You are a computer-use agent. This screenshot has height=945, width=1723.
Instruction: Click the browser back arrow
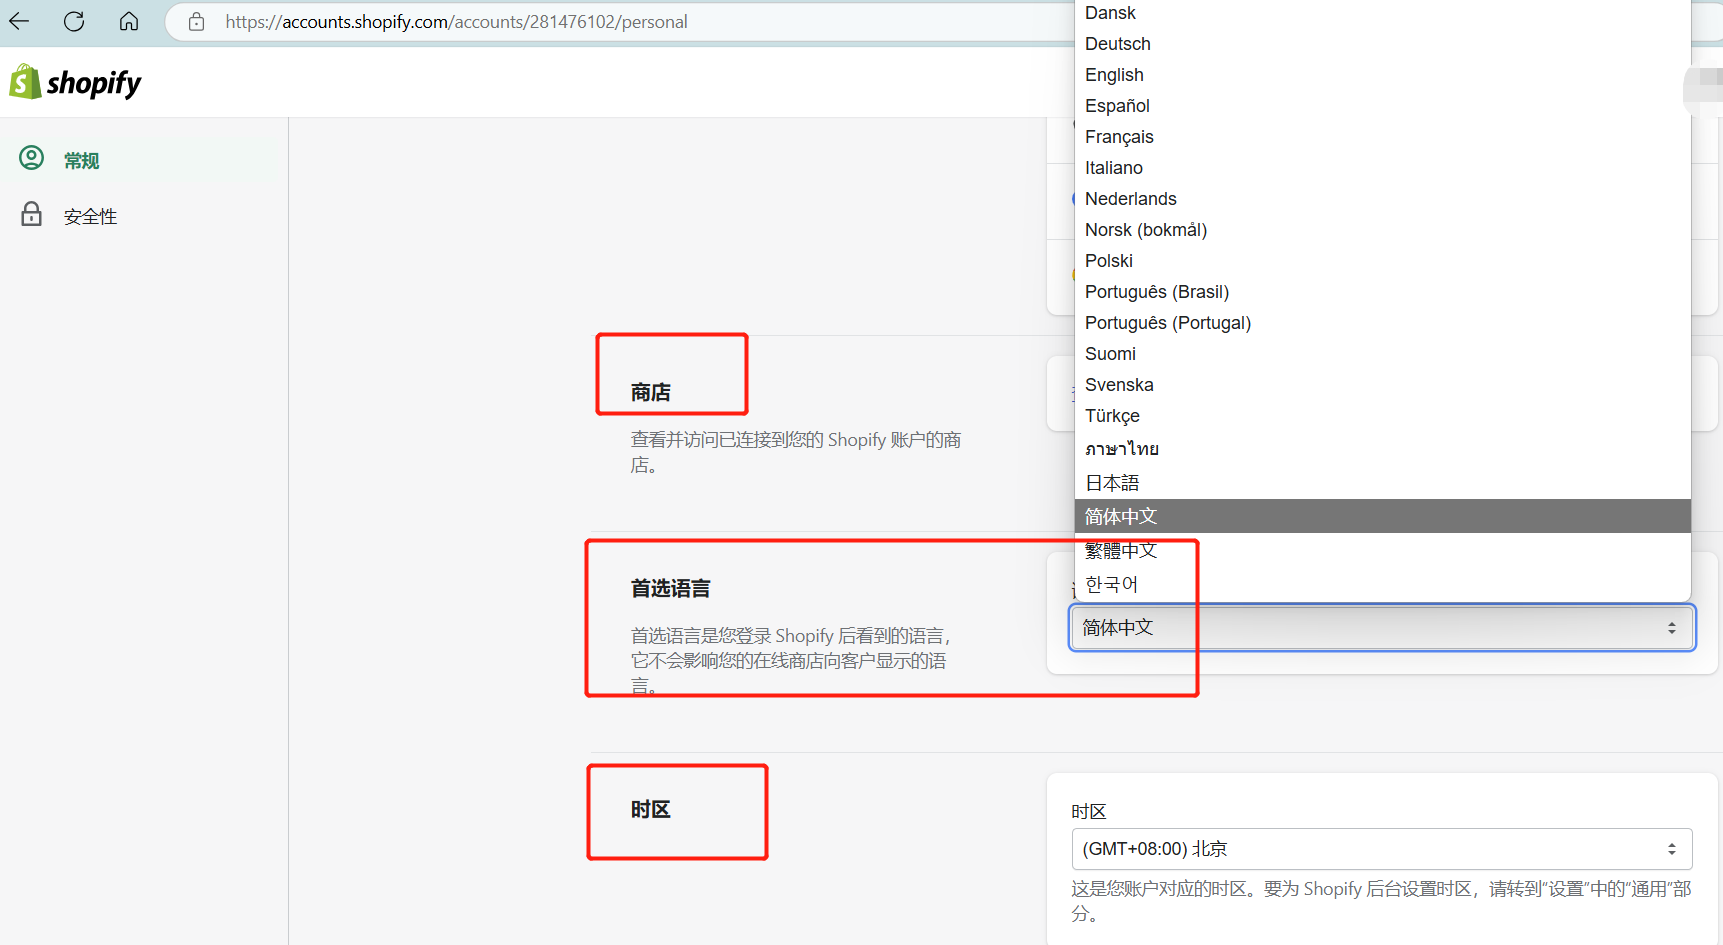(x=19, y=20)
